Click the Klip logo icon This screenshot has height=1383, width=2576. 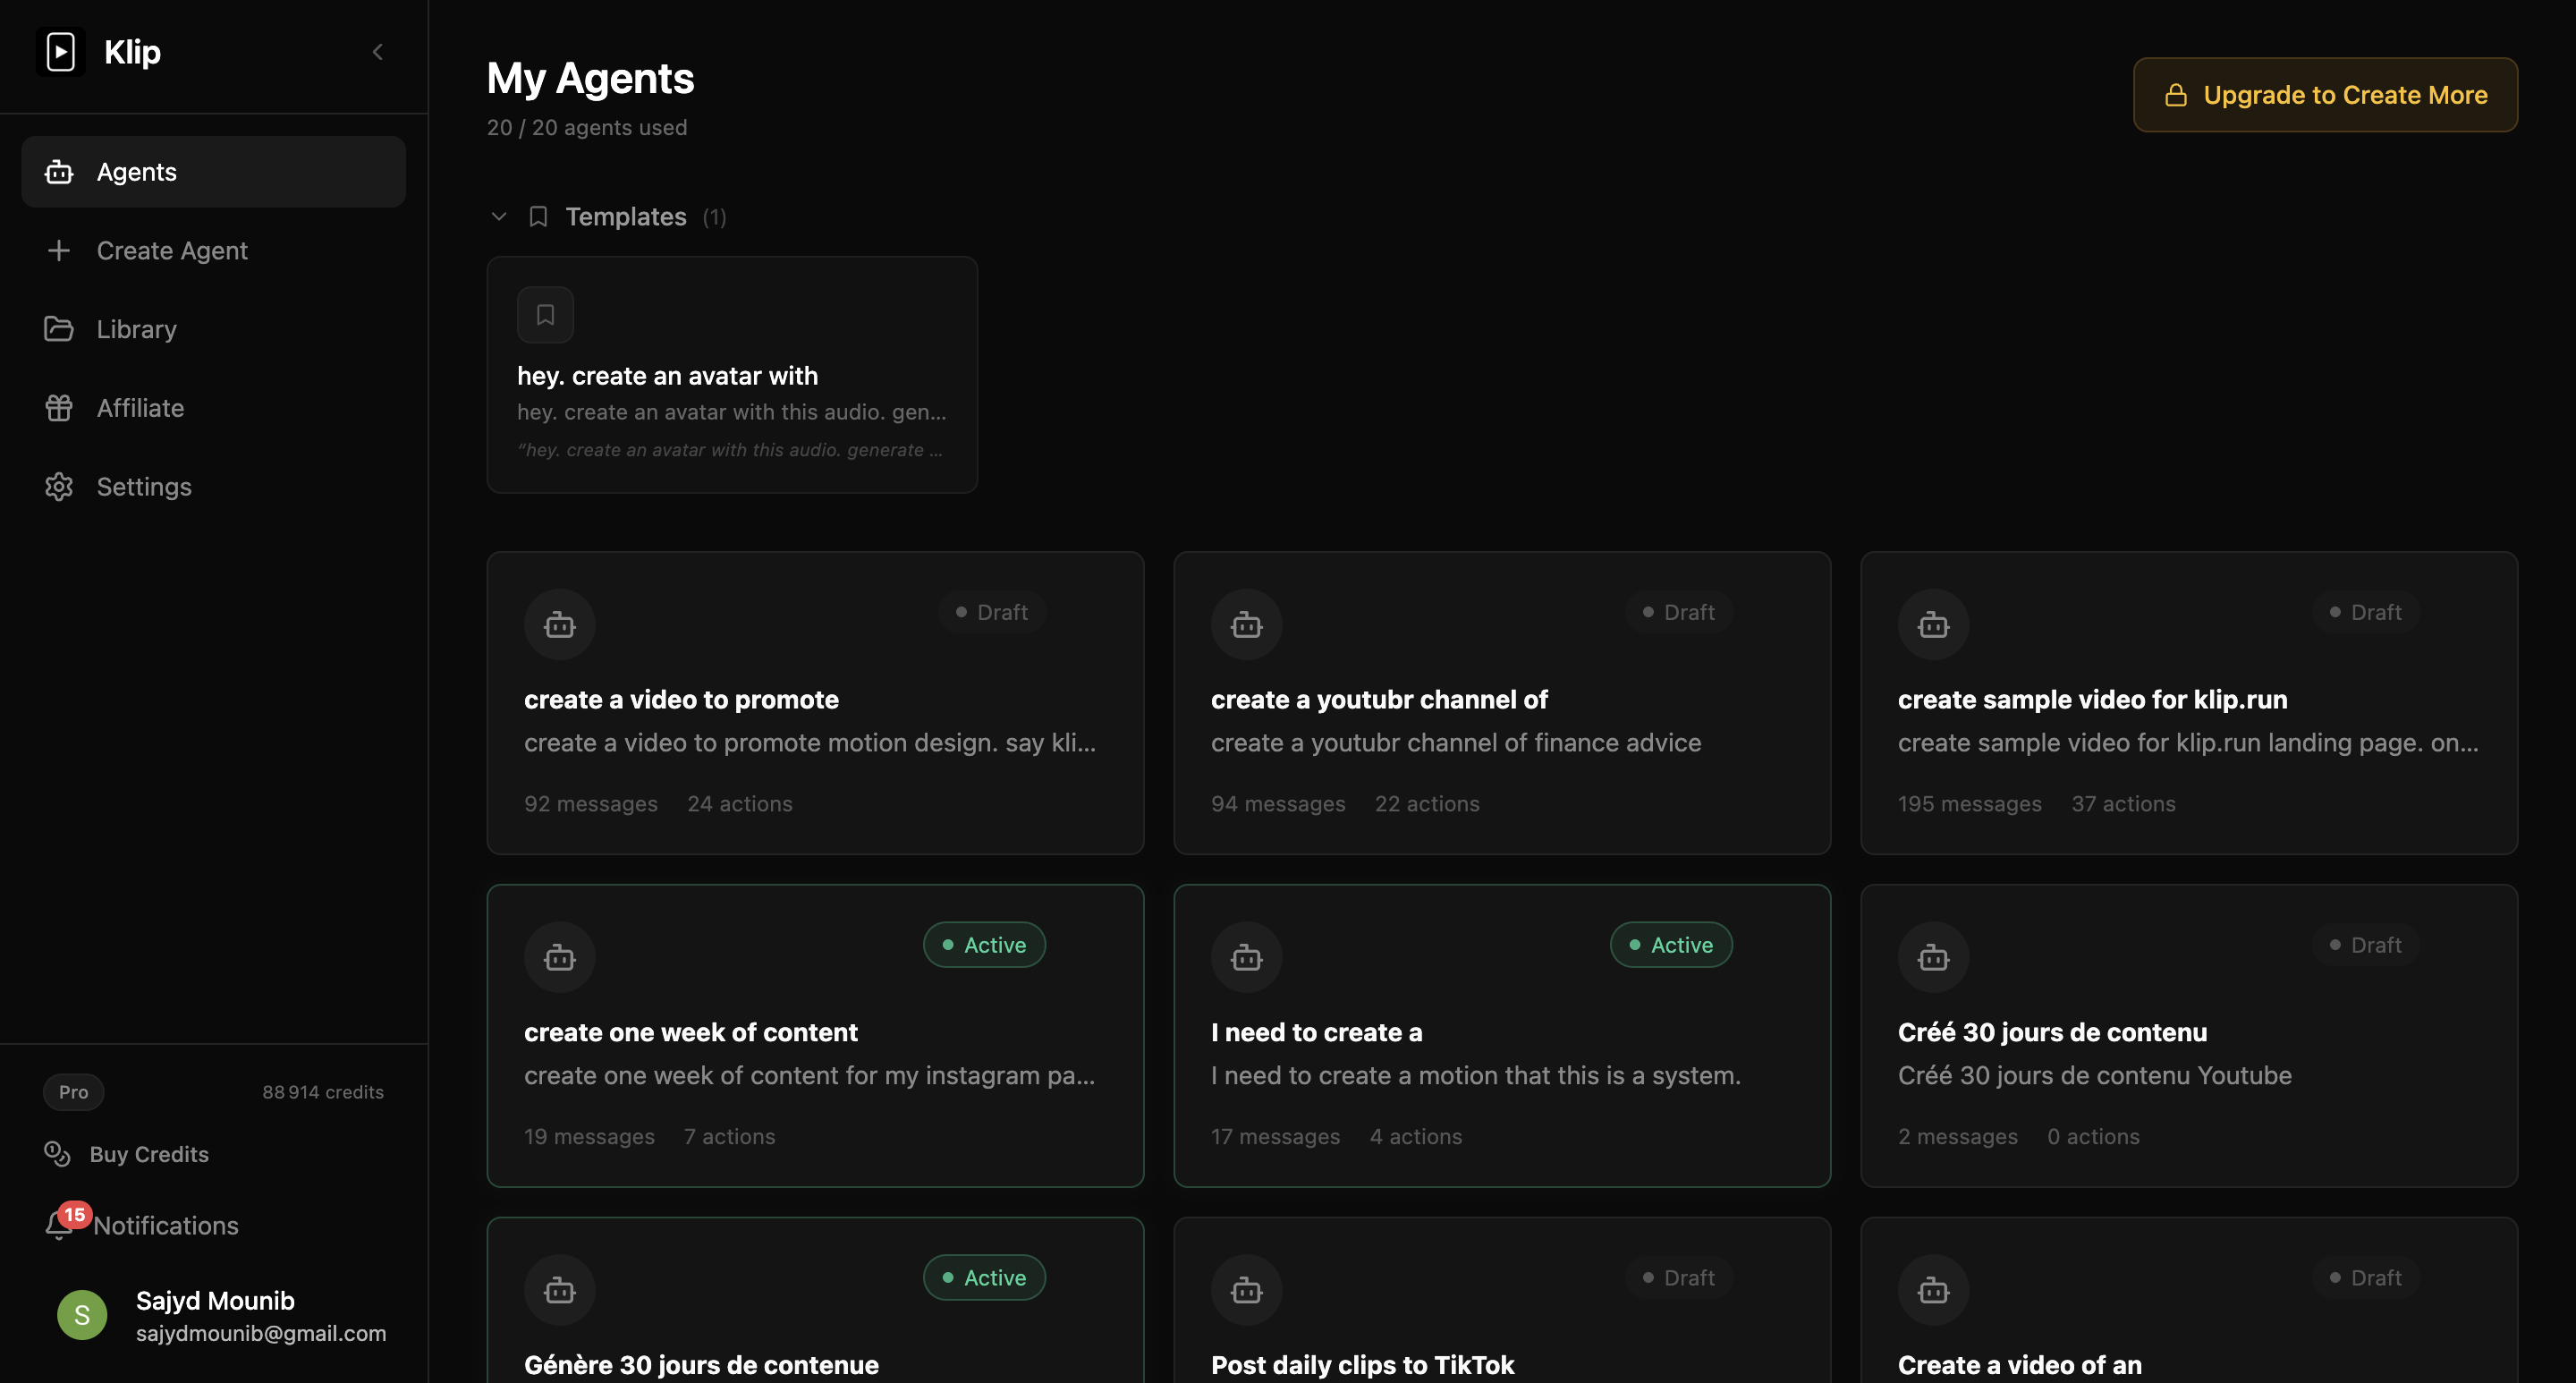tap(60, 52)
